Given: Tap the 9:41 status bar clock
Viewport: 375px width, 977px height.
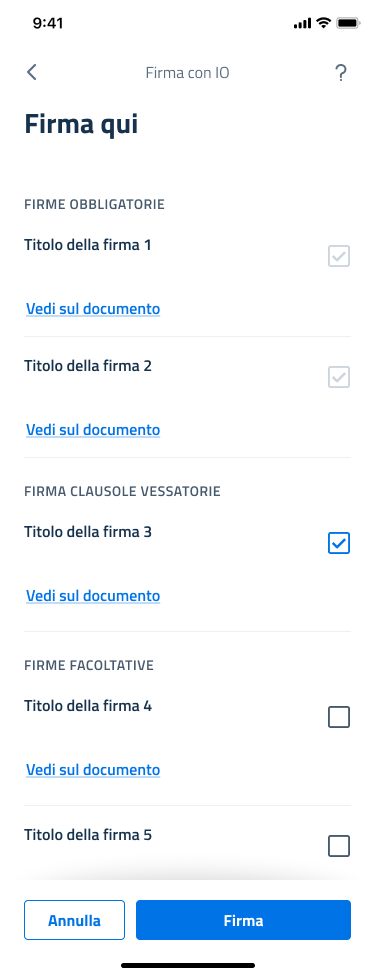Looking at the screenshot, I should [x=47, y=23].
